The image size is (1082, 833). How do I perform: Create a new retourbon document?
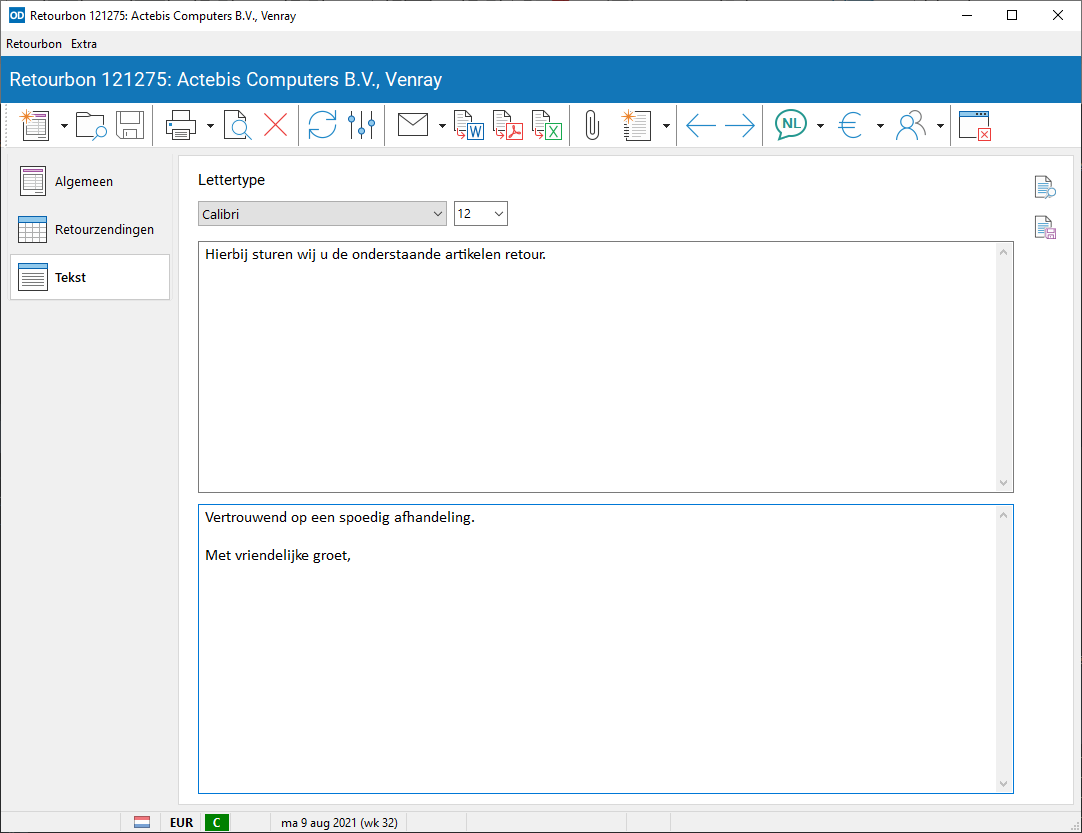pos(35,126)
